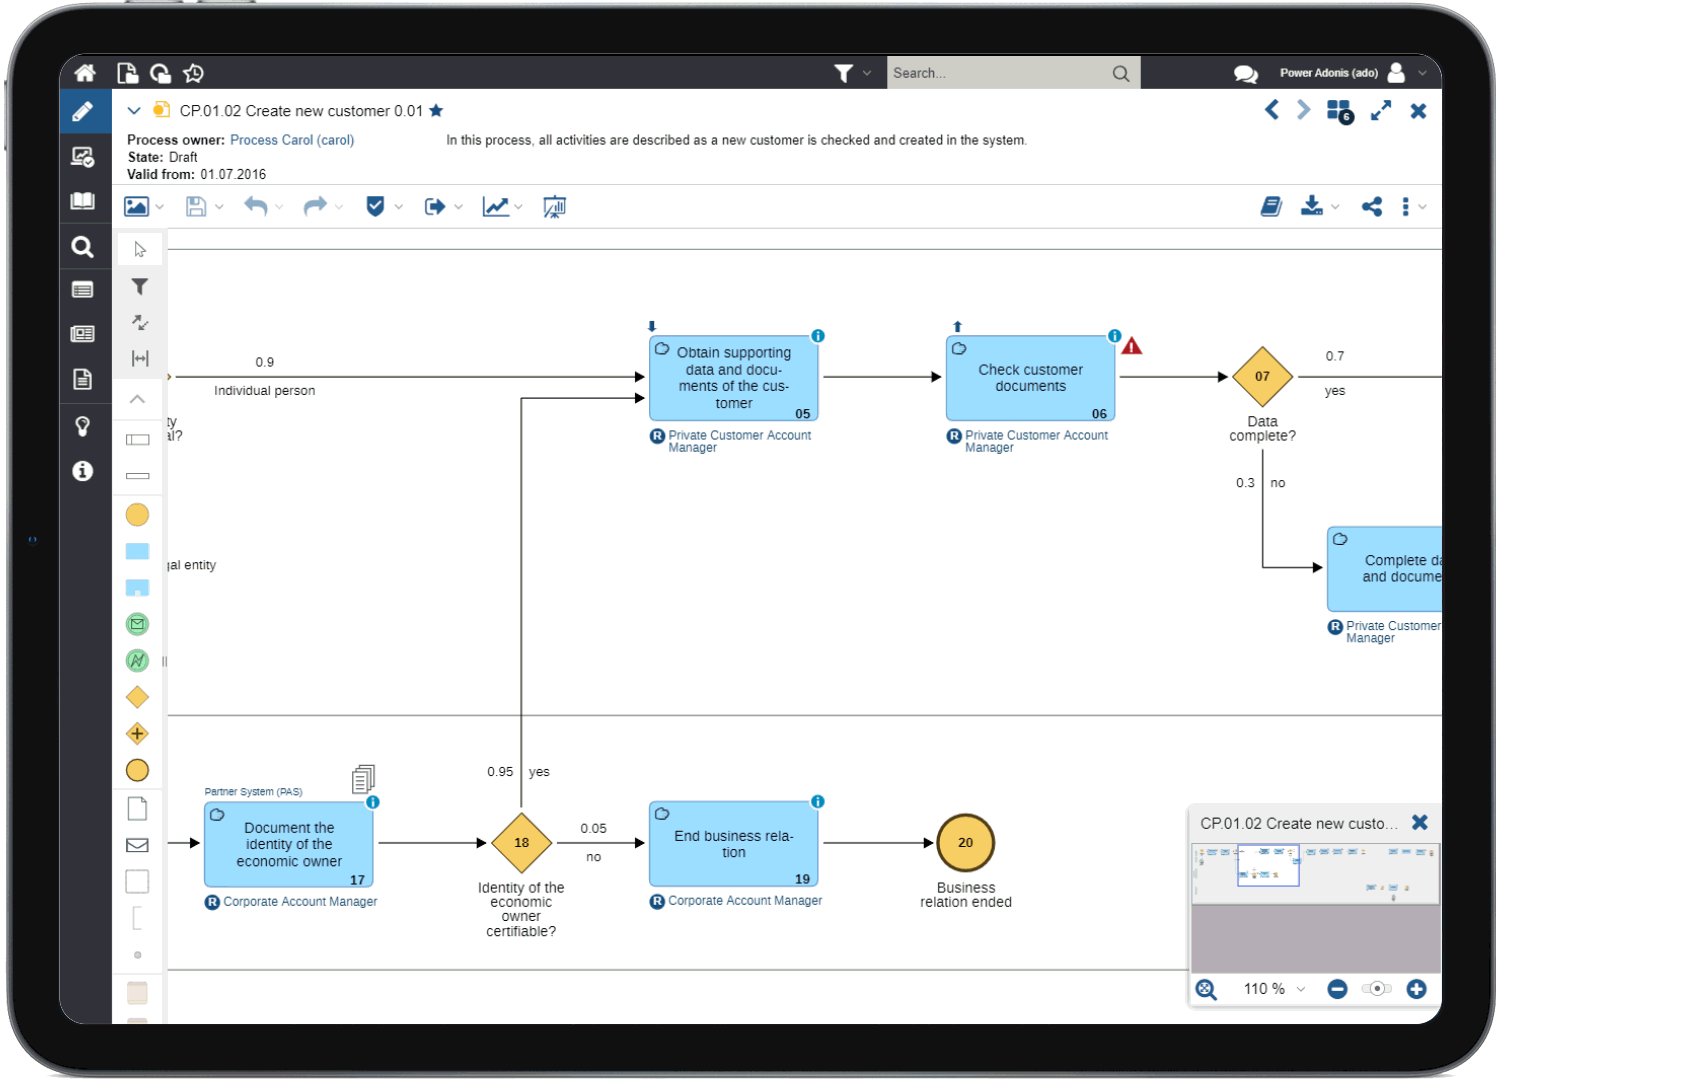This screenshot has height=1080, width=1697.
Task: Click the navigator overview thumbnail
Action: (1315, 873)
